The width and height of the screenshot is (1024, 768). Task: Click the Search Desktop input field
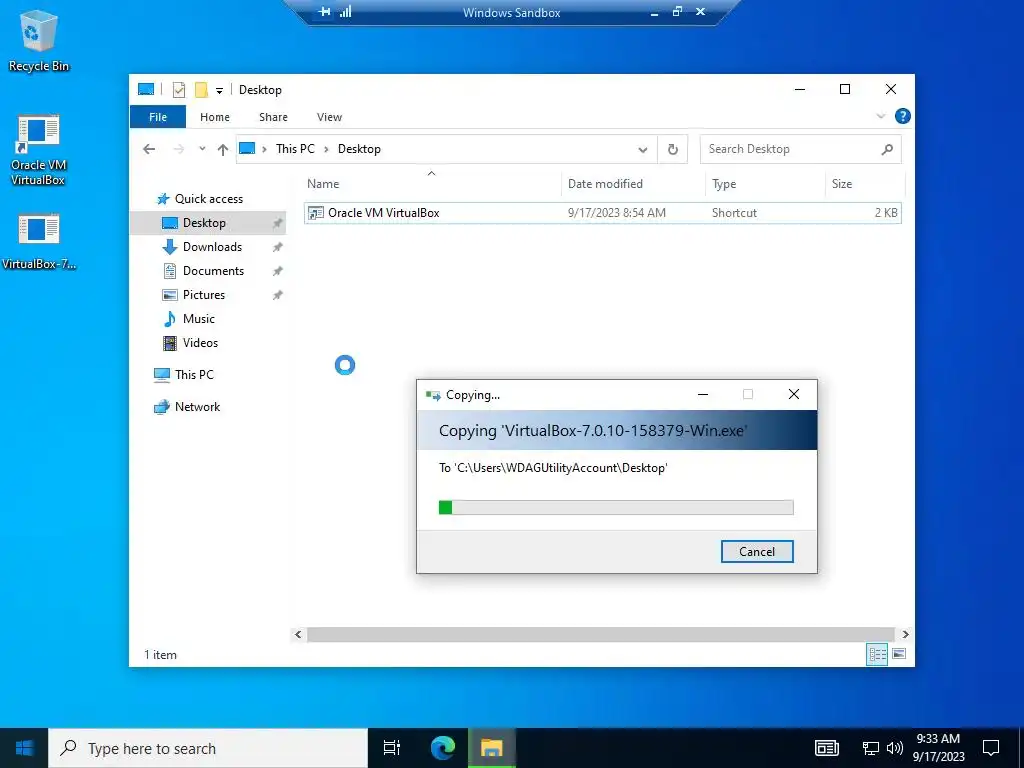pyautogui.click(x=790, y=149)
